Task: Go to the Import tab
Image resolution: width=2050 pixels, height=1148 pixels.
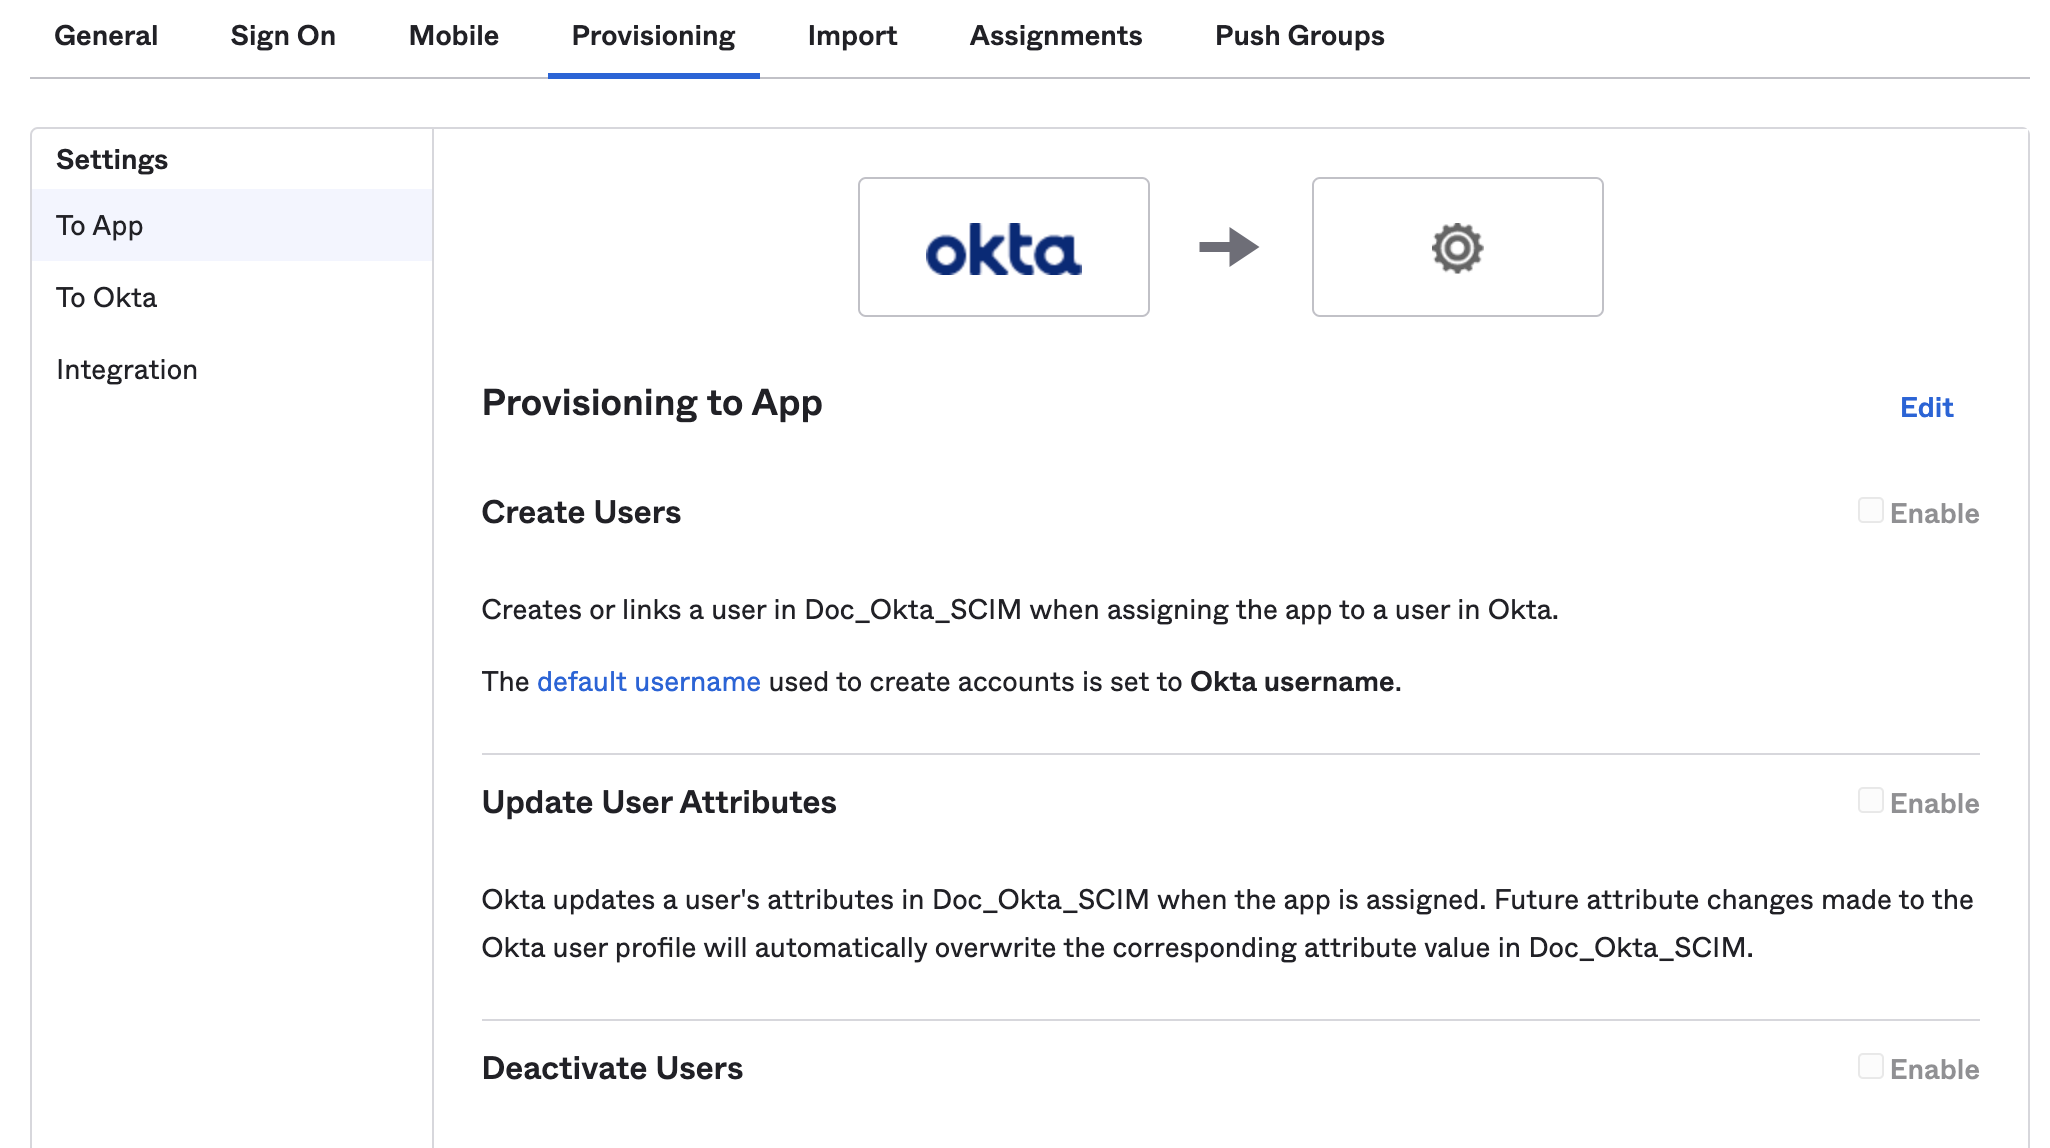Action: tap(852, 36)
